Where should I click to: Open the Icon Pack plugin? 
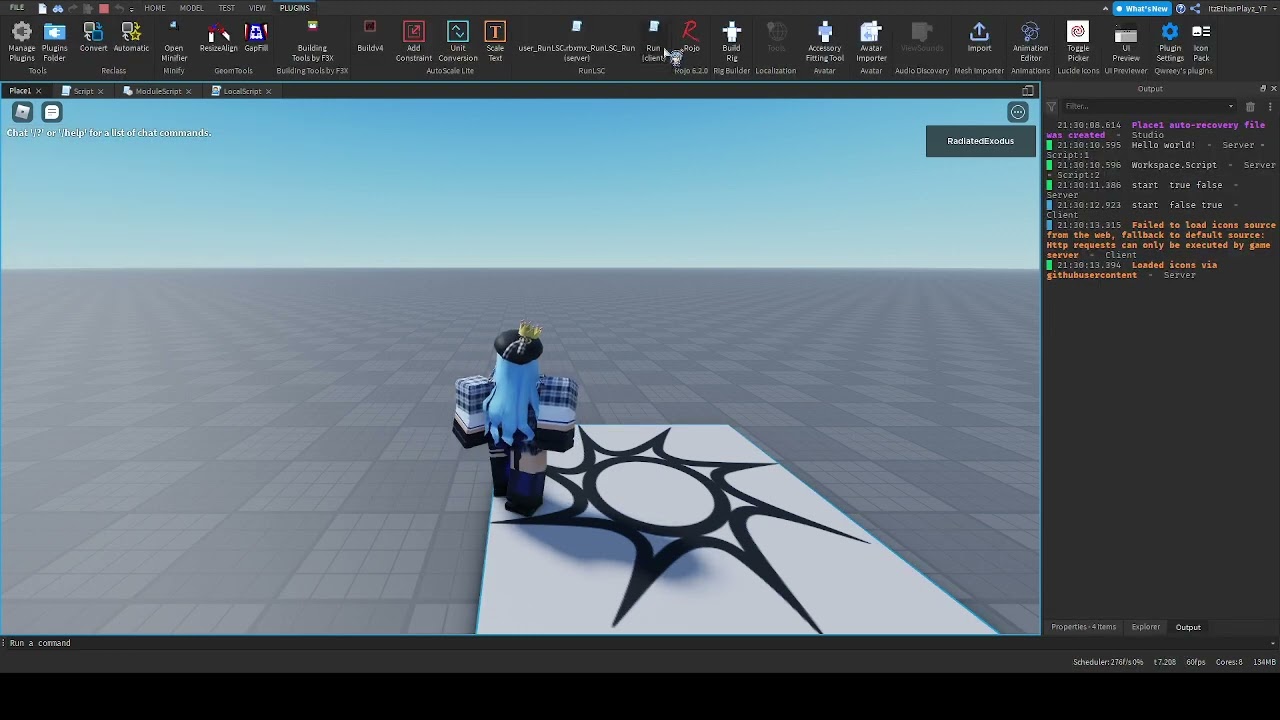coord(1201,42)
